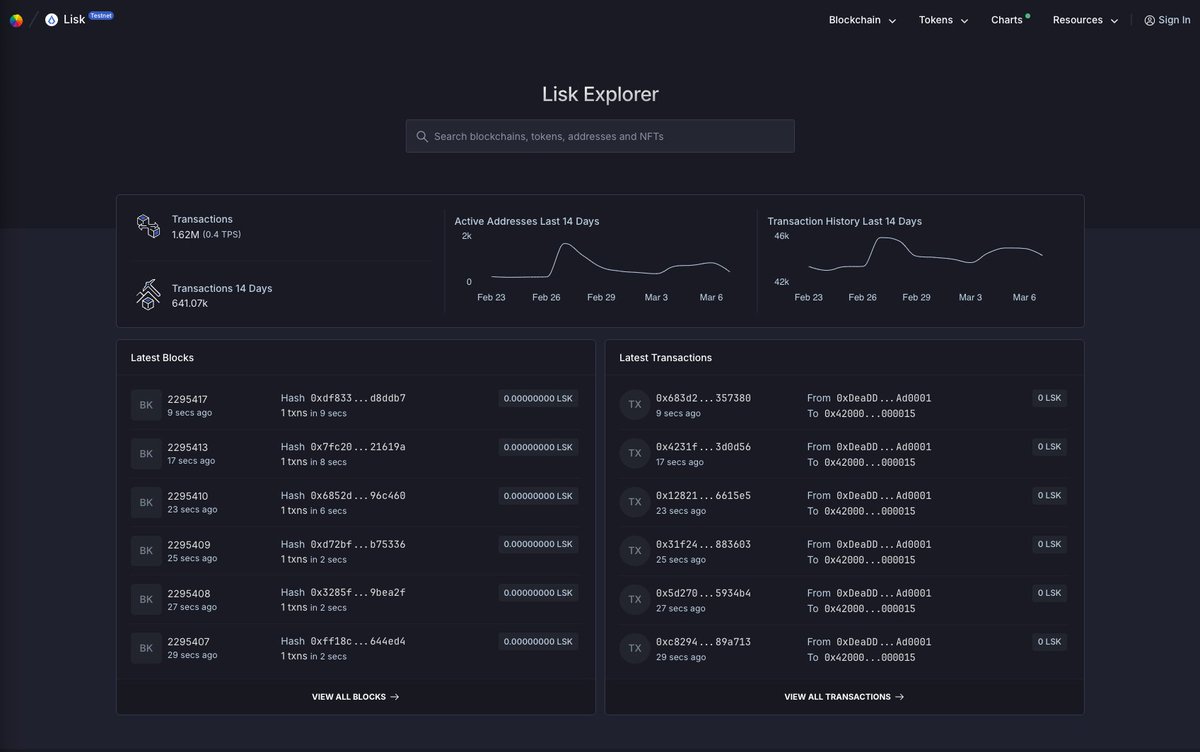Open transaction 0x5d270...5934b4

click(x=703, y=592)
